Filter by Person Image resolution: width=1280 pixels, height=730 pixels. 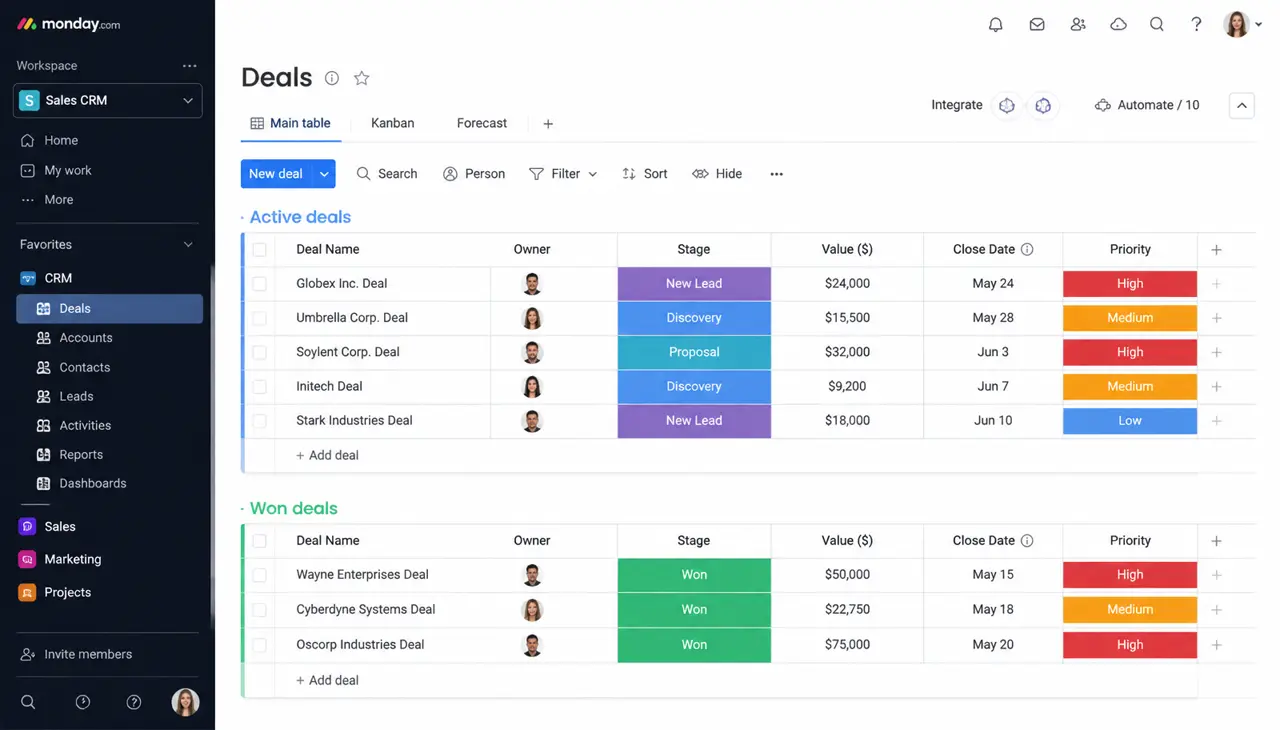point(474,174)
